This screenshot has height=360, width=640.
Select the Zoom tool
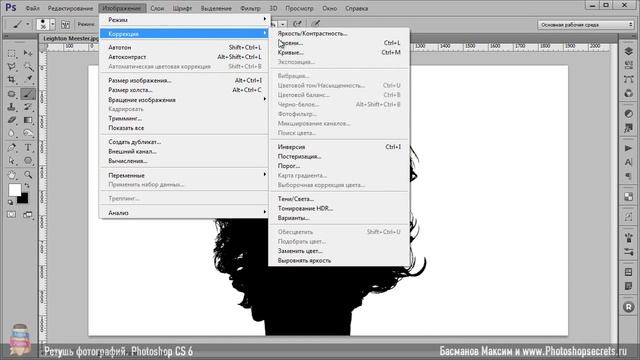(28, 175)
